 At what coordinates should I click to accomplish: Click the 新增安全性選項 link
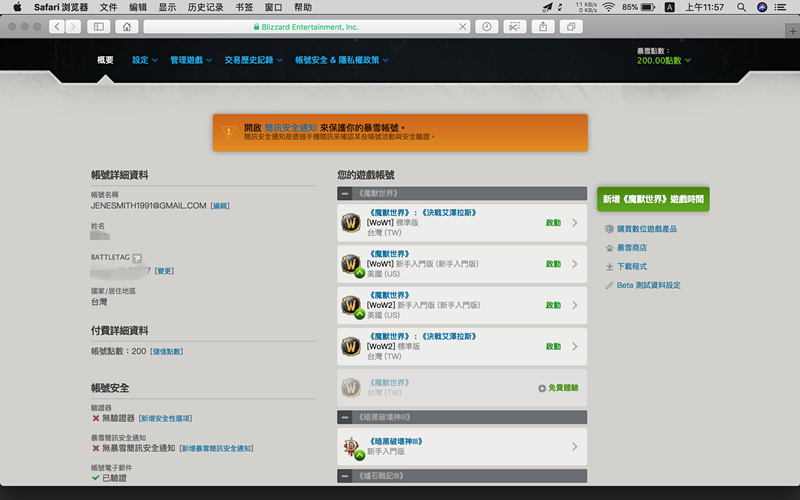[x=166, y=418]
